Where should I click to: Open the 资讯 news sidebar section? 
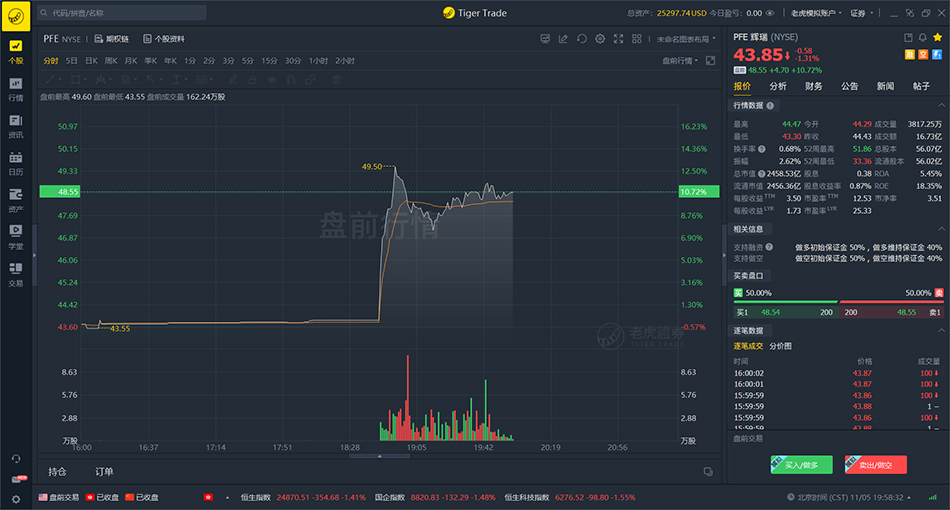tap(16, 126)
